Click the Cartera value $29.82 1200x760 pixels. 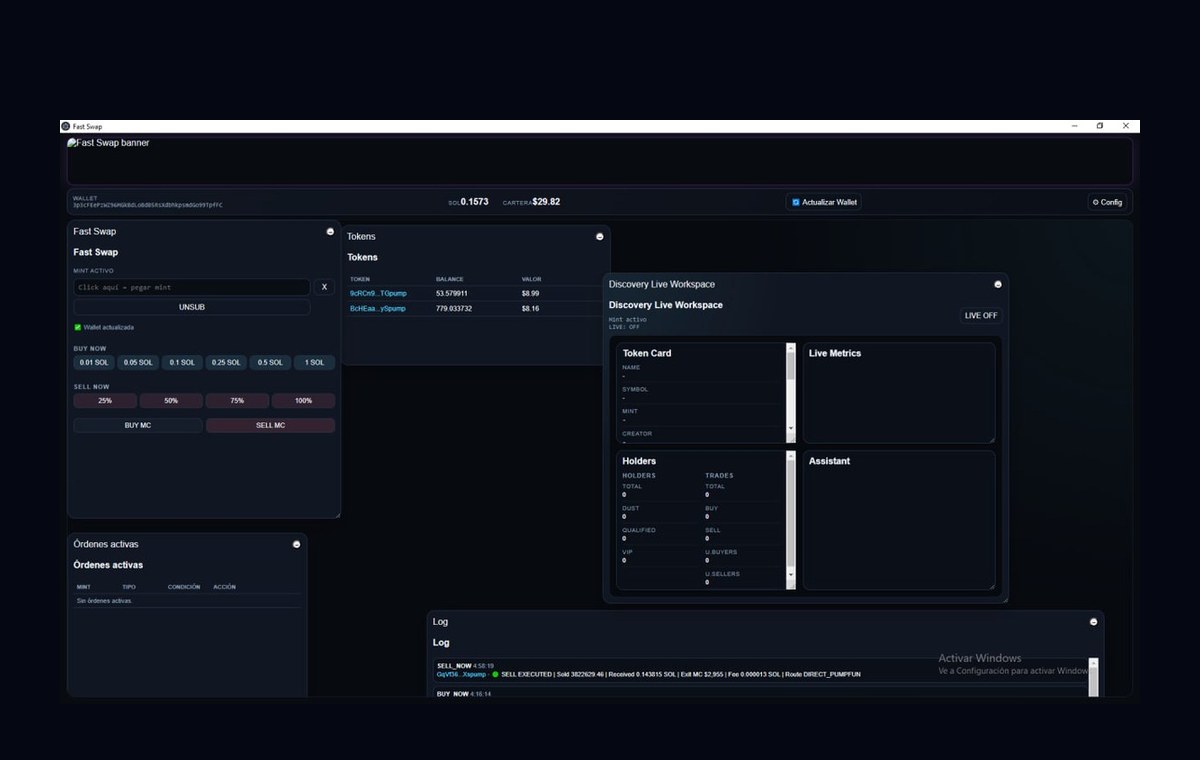(546, 202)
